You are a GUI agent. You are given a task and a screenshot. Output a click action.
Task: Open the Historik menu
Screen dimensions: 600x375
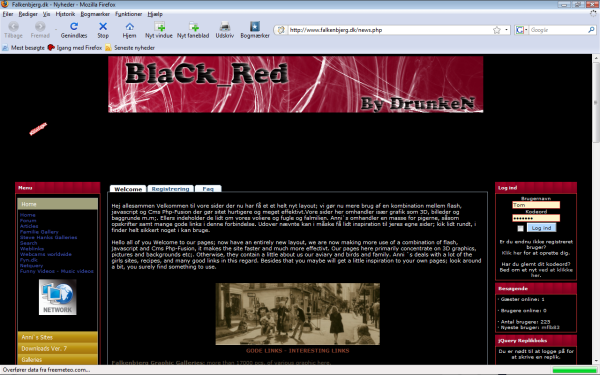point(65,14)
